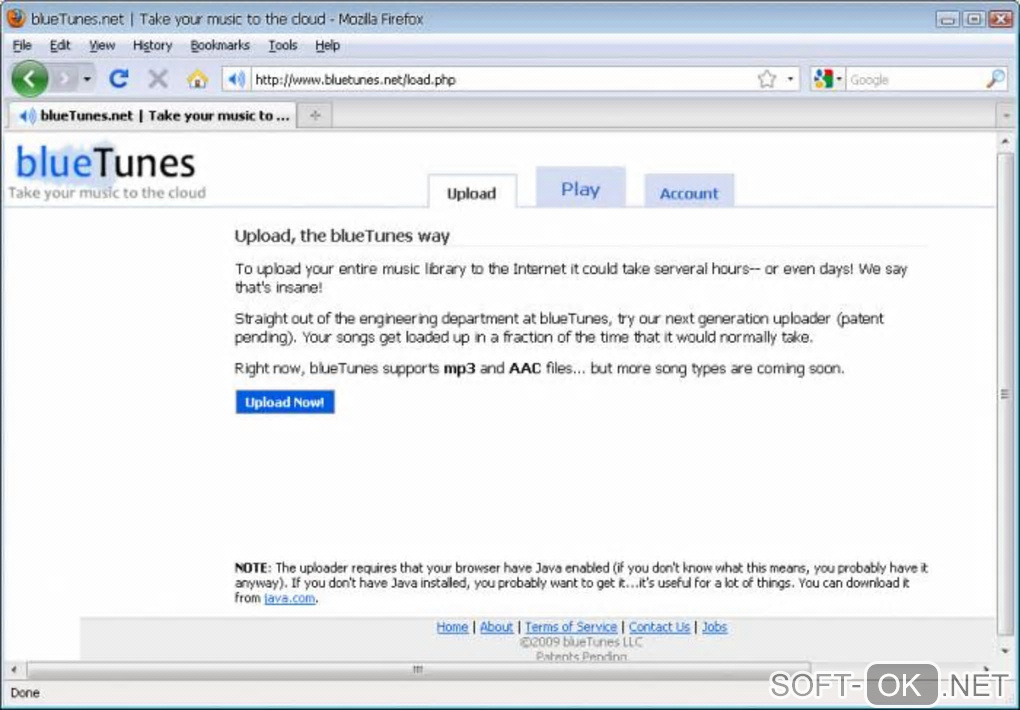Click the horizontal scrollbar thumb
Image resolution: width=1020 pixels, height=710 pixels.
(x=418, y=669)
